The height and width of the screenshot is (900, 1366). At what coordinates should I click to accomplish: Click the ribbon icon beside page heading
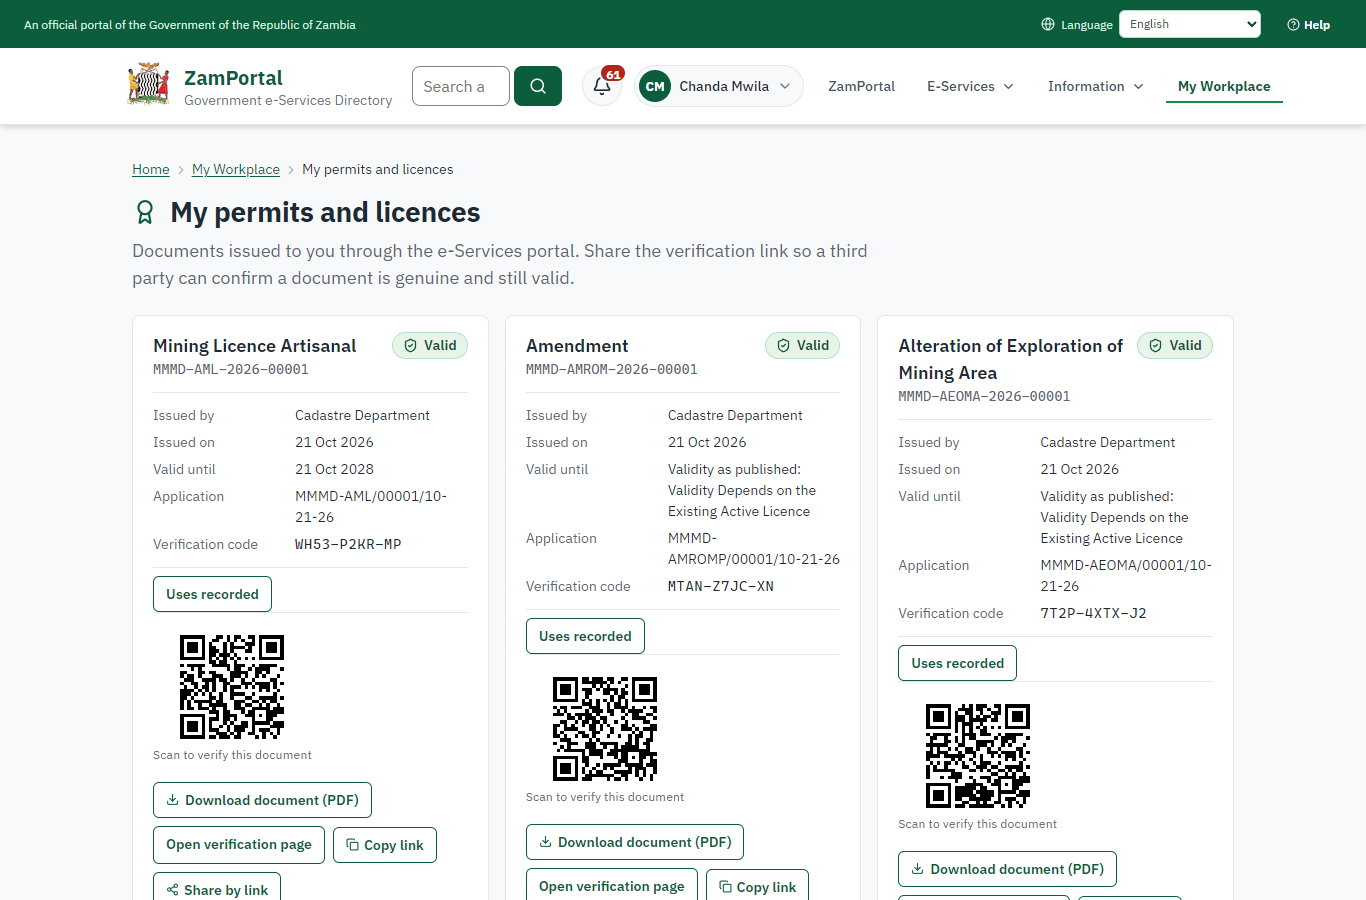click(145, 212)
